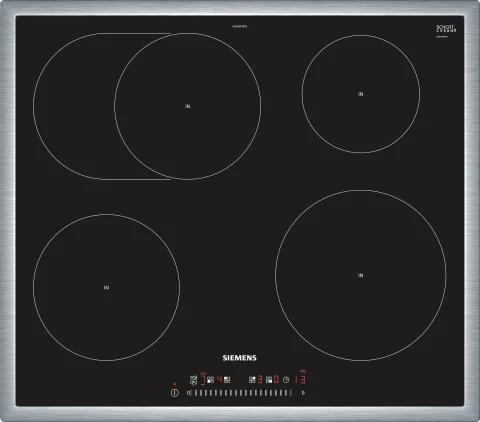The image size is (480, 422).
Task: Select the zone icon beside red 3
Action: (x=252, y=380)
